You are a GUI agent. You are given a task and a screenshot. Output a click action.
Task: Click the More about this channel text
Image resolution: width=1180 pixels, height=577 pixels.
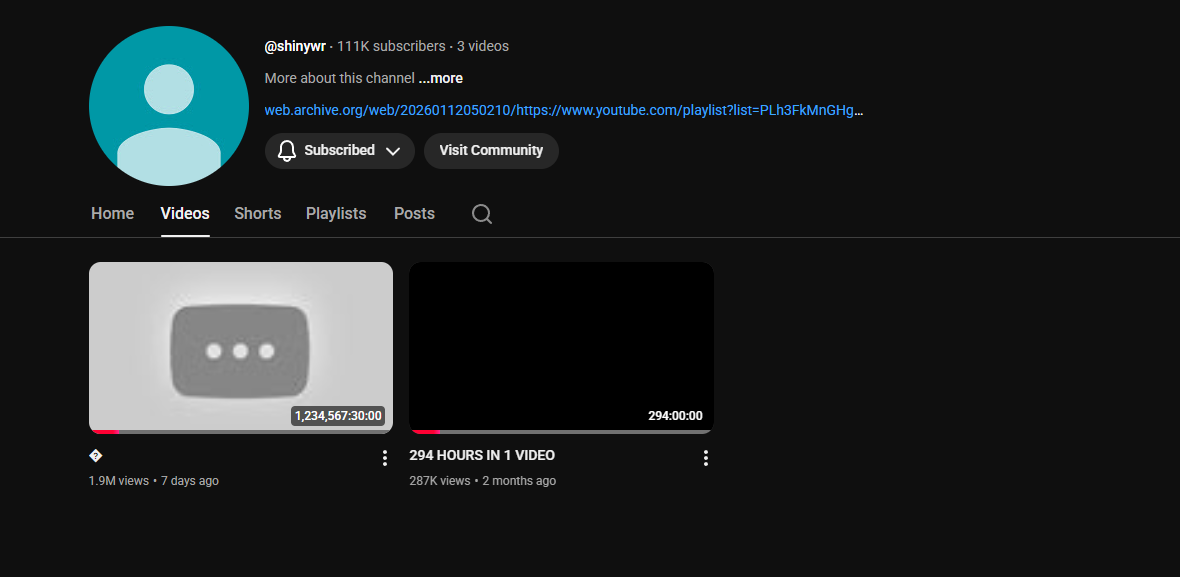point(339,78)
